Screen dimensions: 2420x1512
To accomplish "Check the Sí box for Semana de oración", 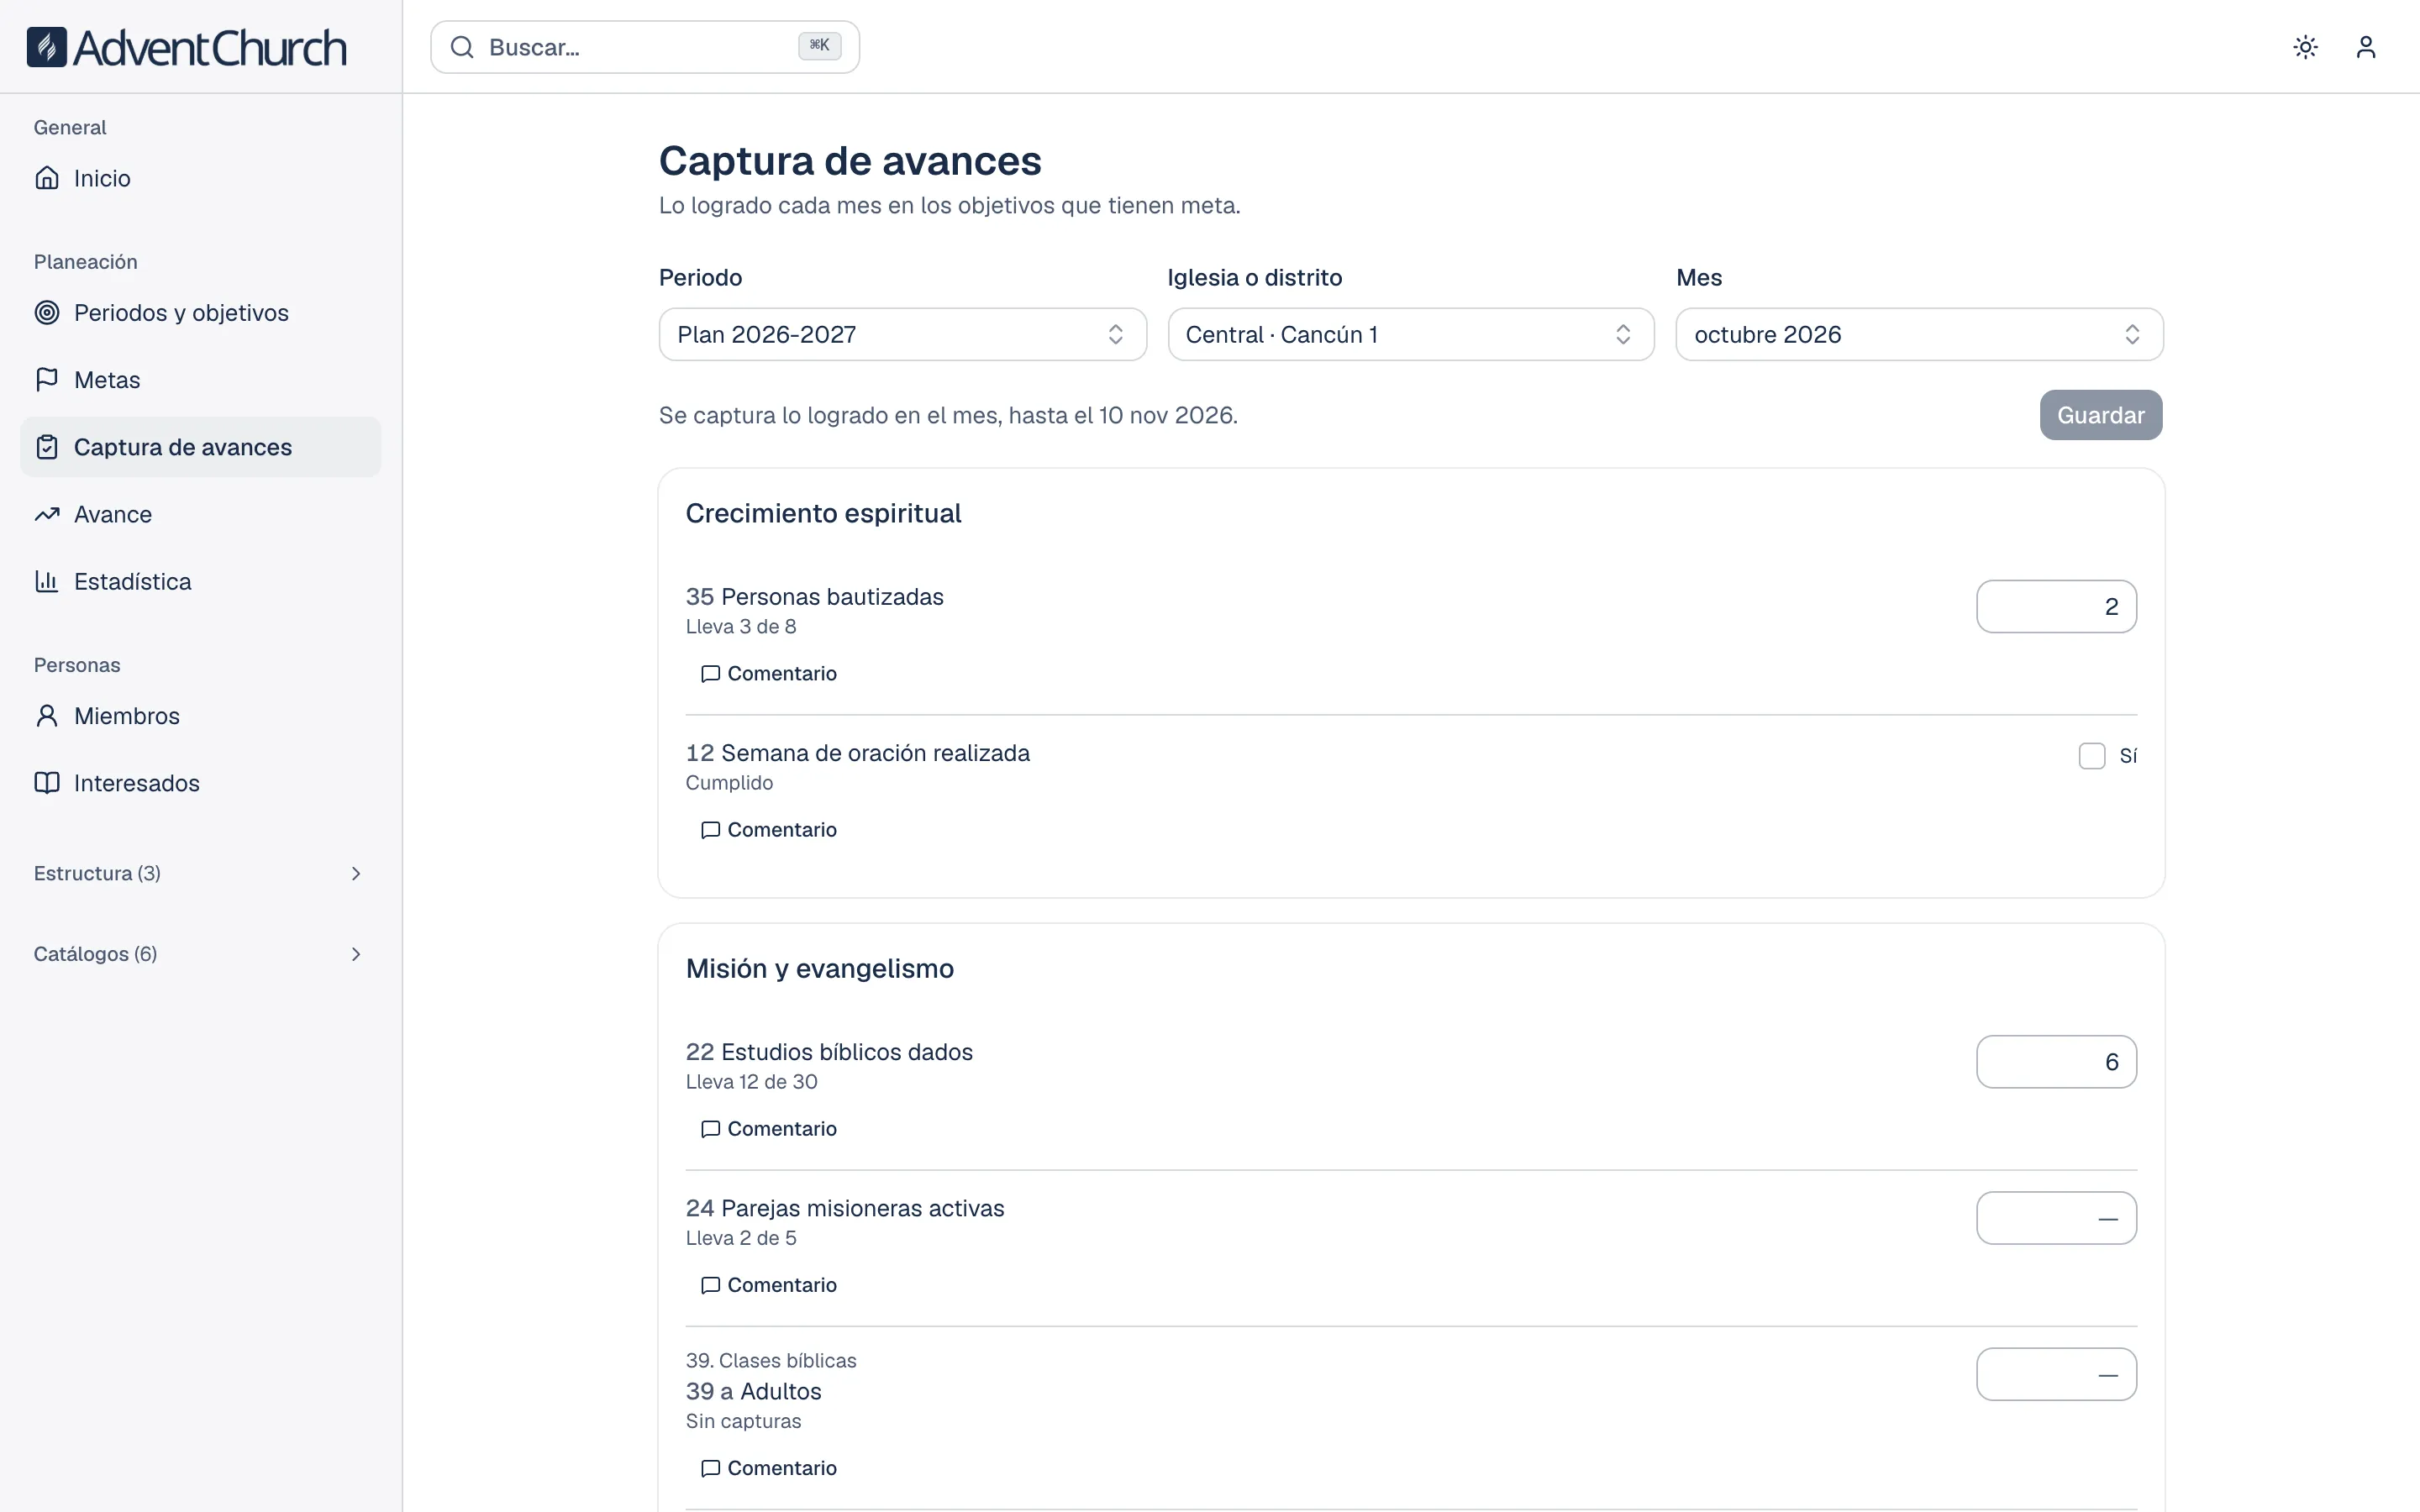I will tap(2091, 756).
